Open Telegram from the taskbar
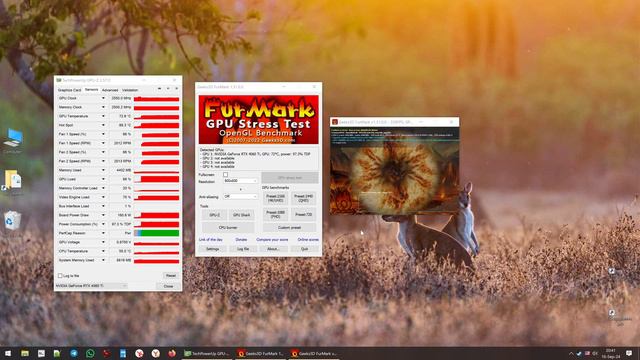Screen dimensions: 640x360 point(74,353)
